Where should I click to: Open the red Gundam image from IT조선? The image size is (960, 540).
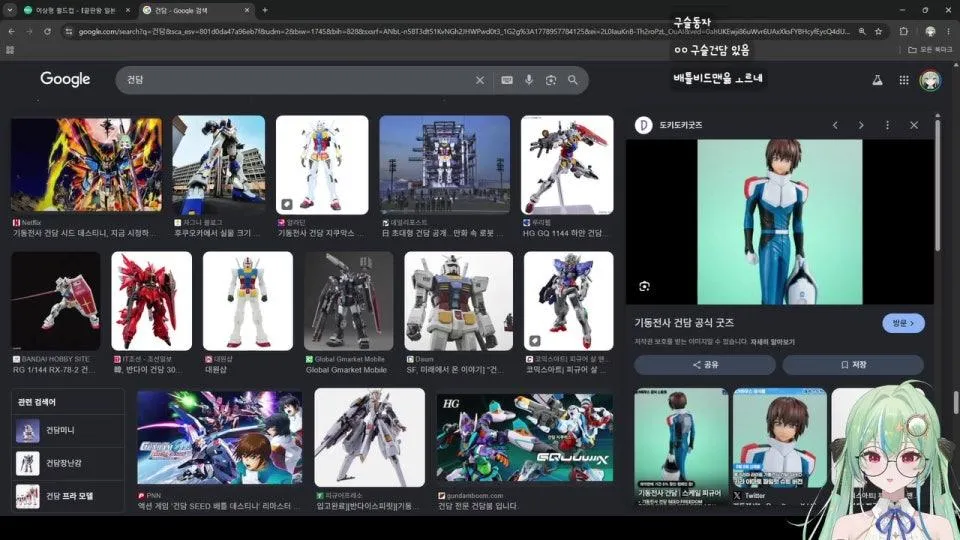click(151, 301)
